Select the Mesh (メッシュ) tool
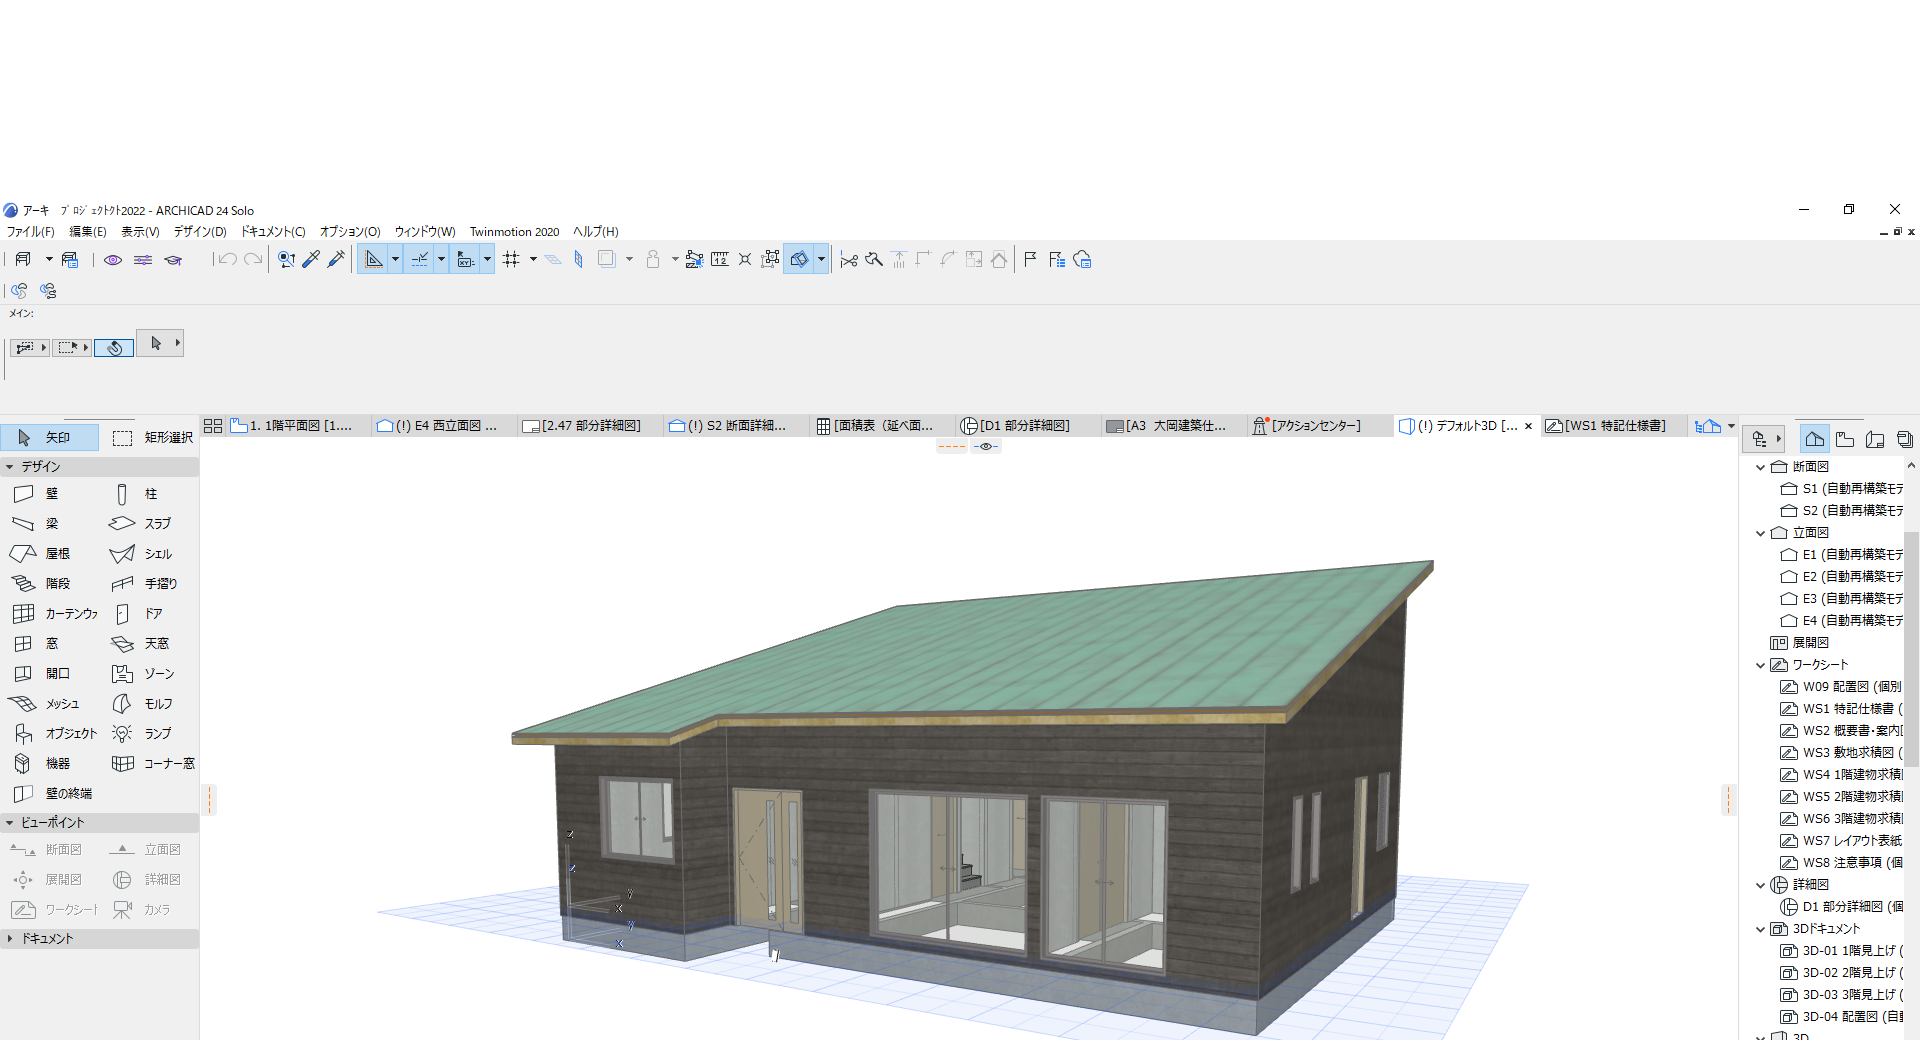The width and height of the screenshot is (1920, 1040). click(x=45, y=704)
